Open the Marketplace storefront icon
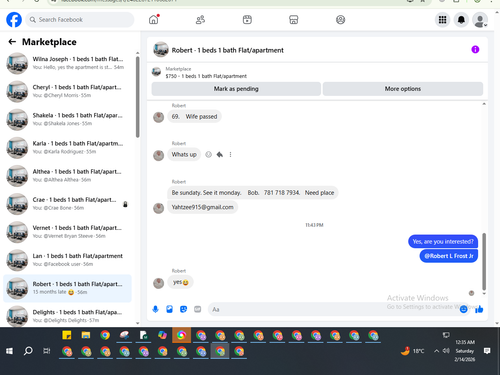 [294, 20]
